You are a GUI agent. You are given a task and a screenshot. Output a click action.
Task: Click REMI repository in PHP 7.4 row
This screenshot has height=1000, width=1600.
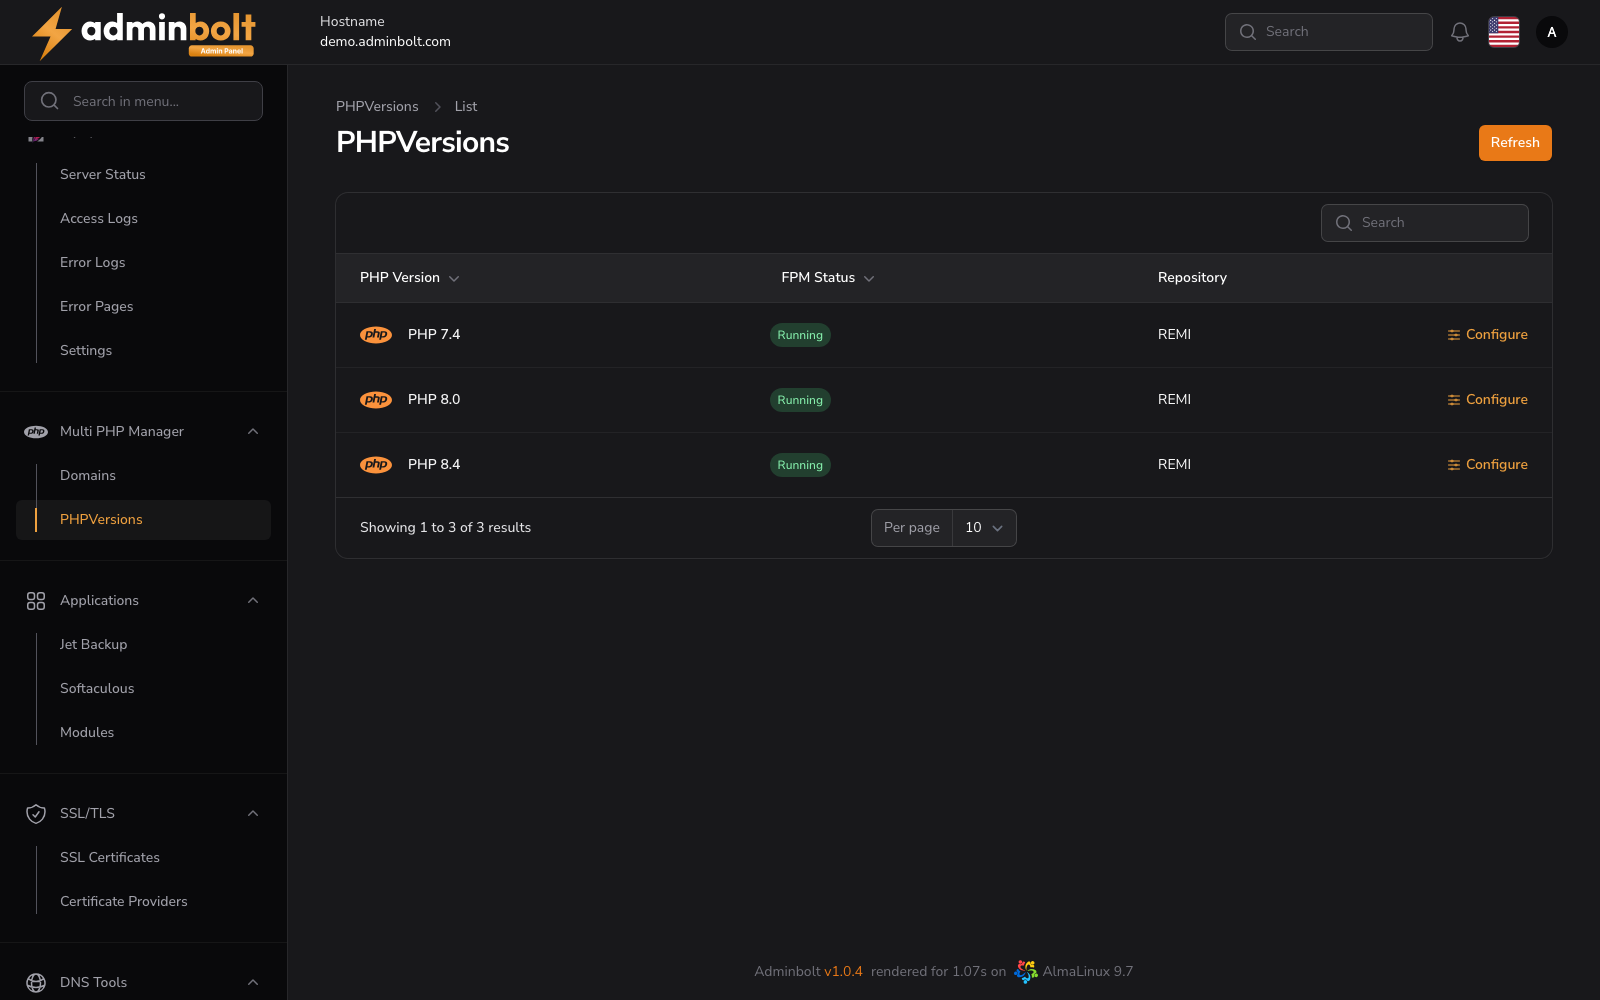click(1174, 335)
